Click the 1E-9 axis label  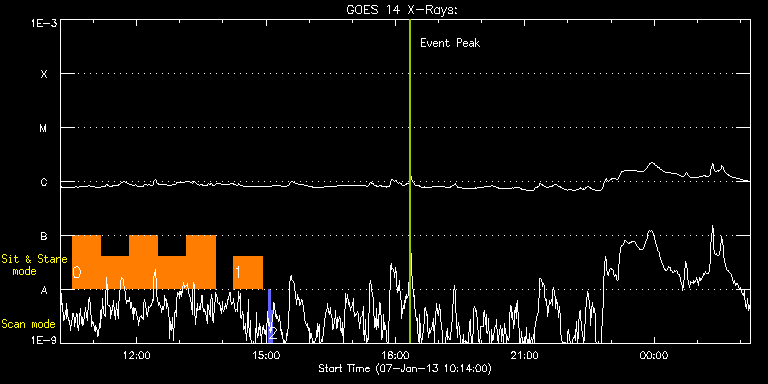coord(44,339)
